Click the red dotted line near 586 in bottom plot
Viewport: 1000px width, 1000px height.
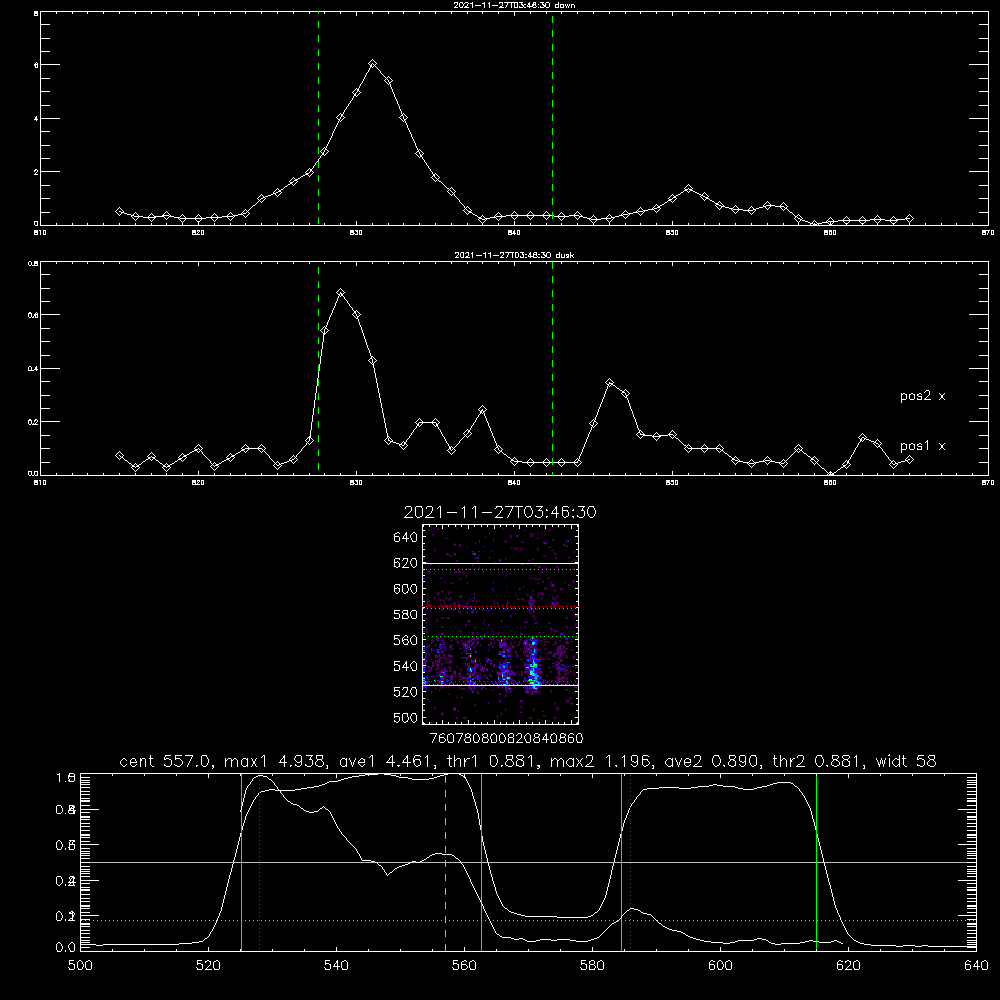click(630, 861)
